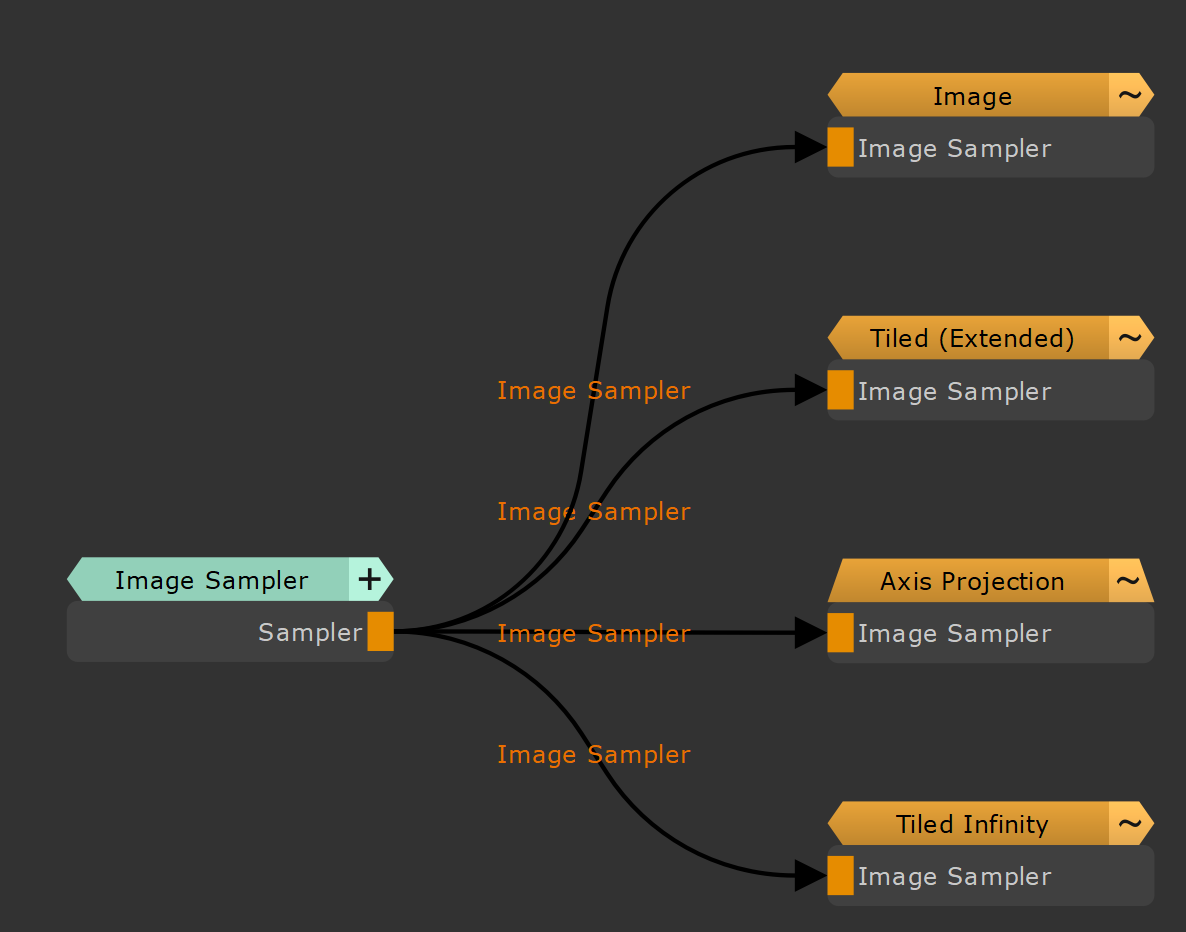The height and width of the screenshot is (932, 1186).
Task: Click the Image Sampler input label under Image
Action: point(954,149)
